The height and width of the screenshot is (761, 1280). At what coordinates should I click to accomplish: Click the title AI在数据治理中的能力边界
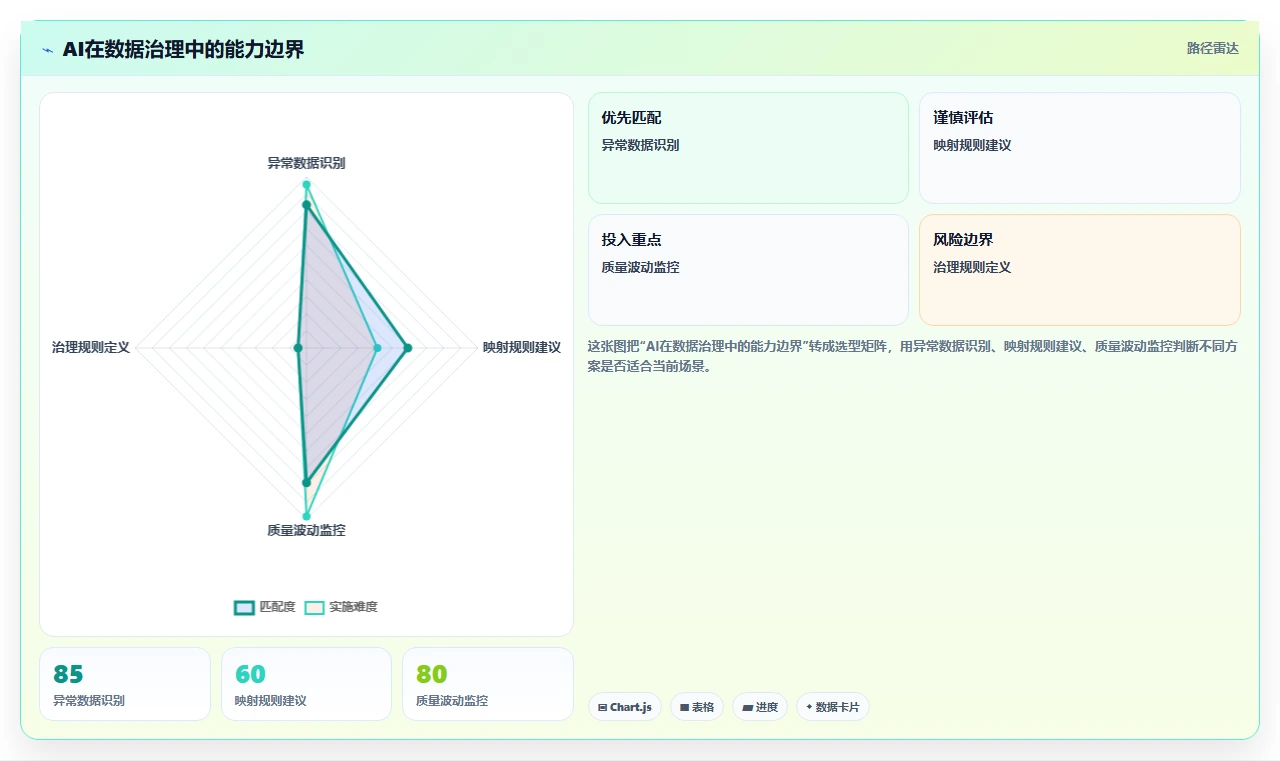(183, 49)
